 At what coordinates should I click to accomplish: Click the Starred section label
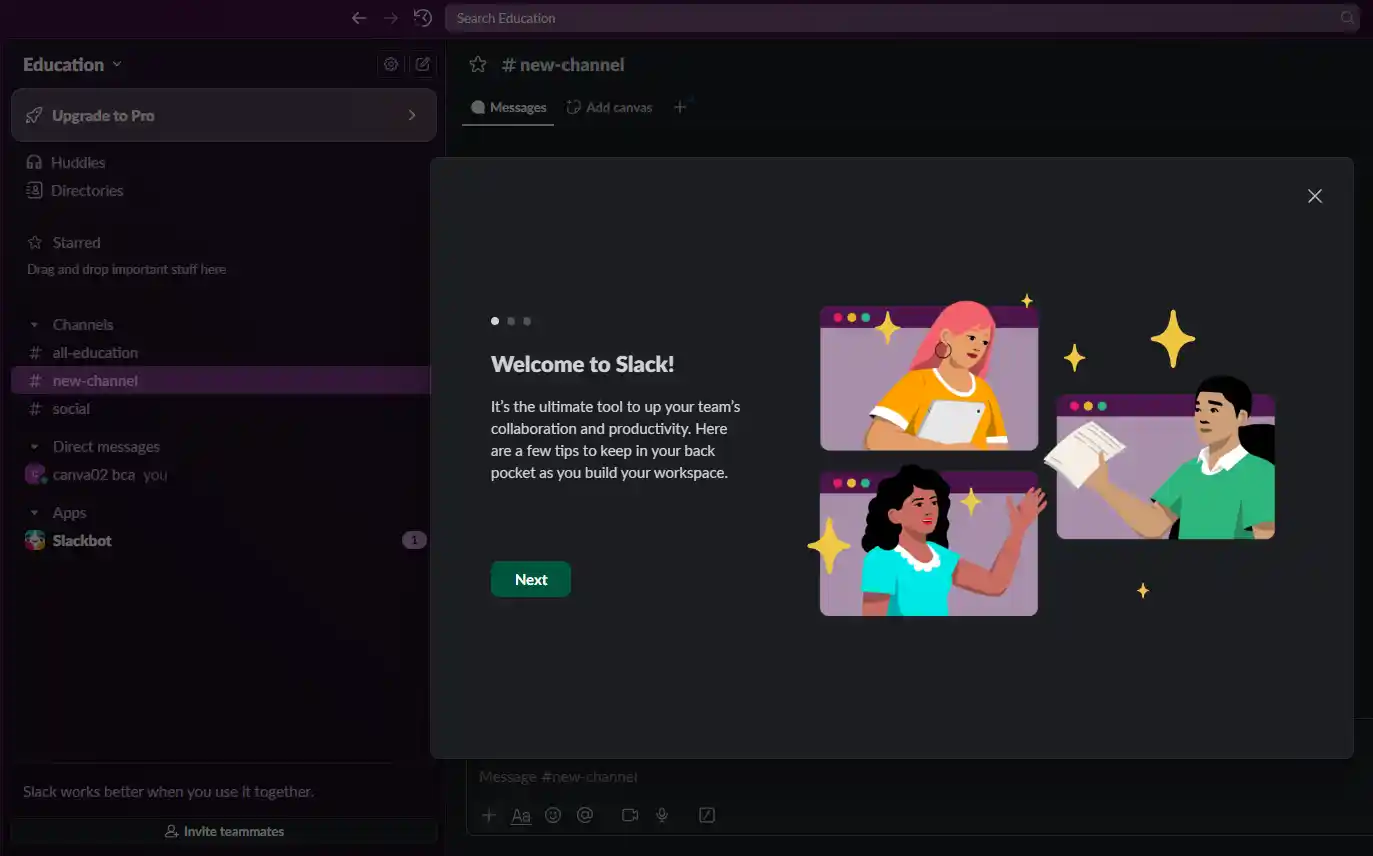[x=76, y=243]
